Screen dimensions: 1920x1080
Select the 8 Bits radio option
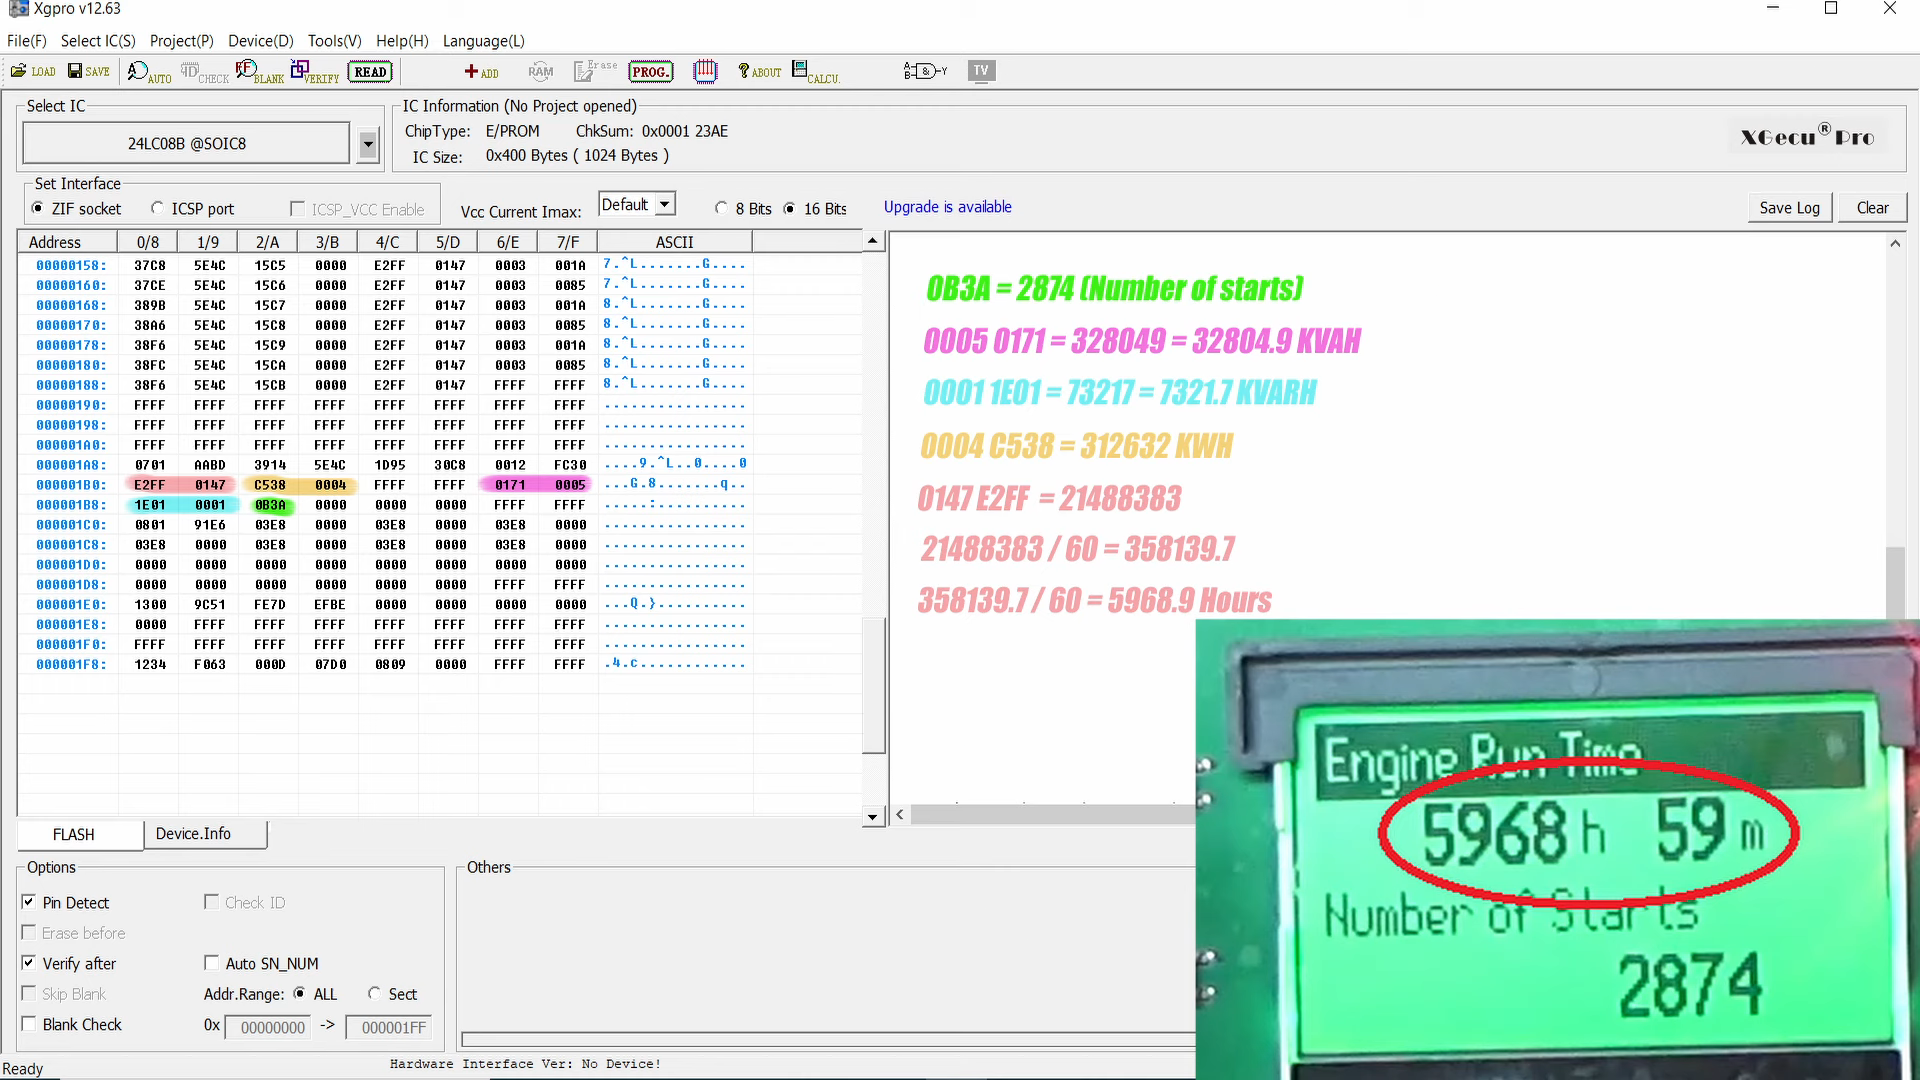pos(721,208)
